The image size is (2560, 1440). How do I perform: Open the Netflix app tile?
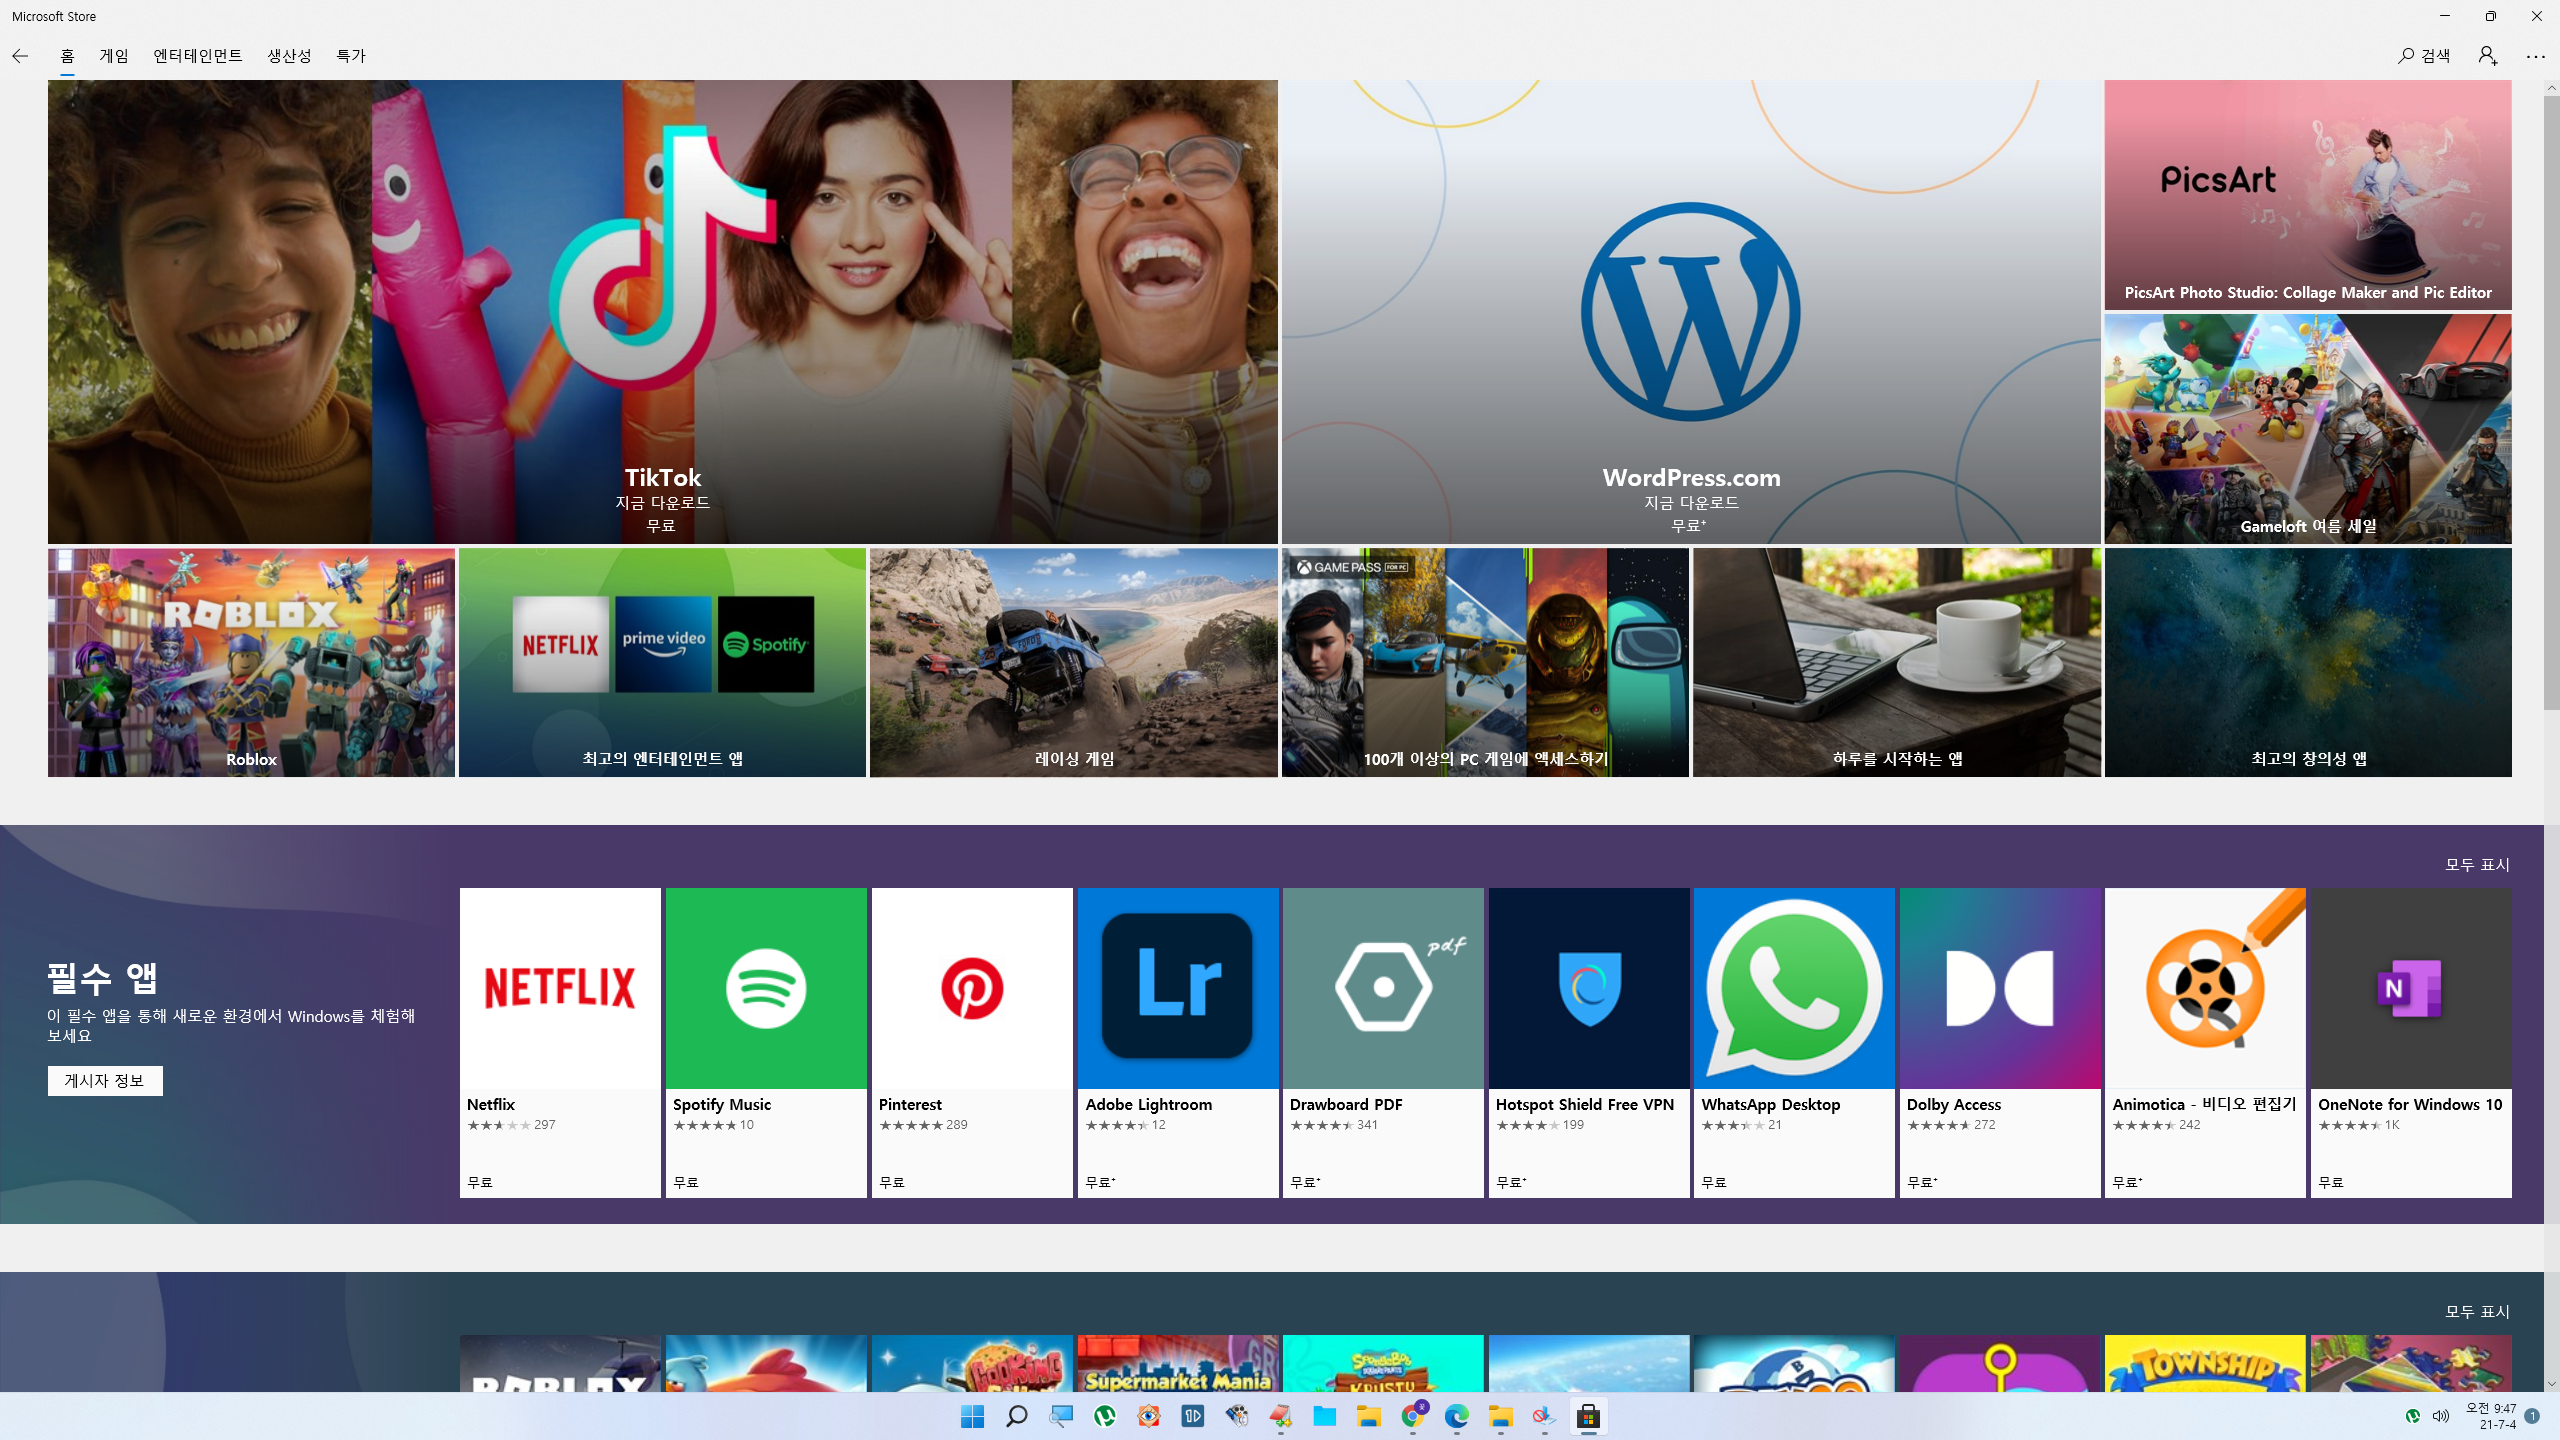pyautogui.click(x=560, y=1040)
